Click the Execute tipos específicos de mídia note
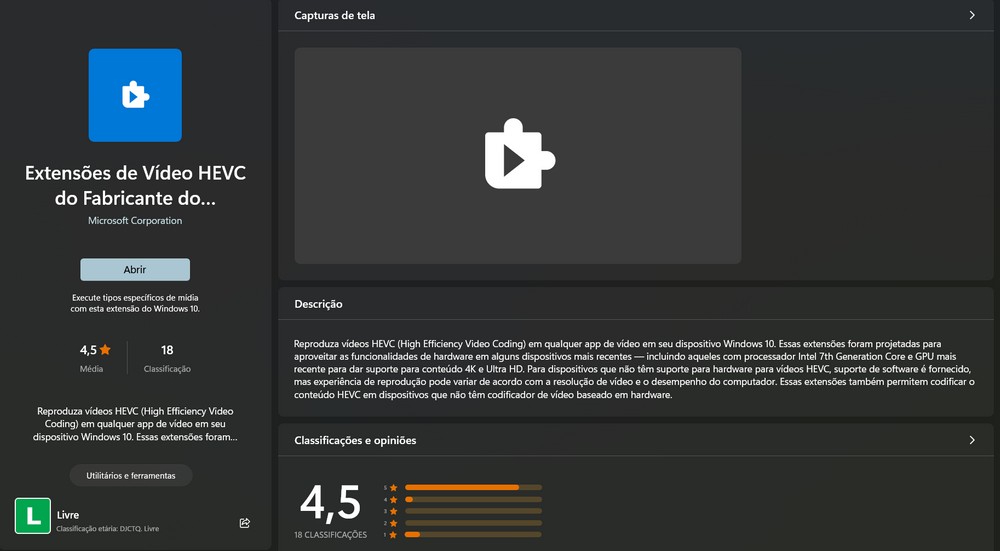Image resolution: width=1000 pixels, height=551 pixels. (135, 303)
